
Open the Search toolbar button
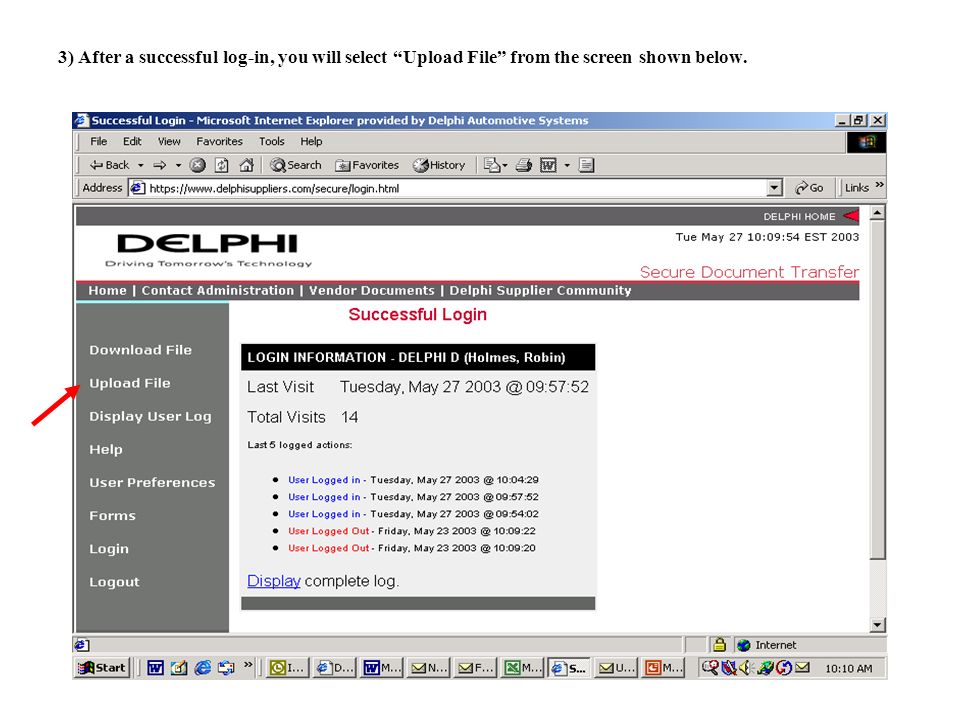(296, 165)
